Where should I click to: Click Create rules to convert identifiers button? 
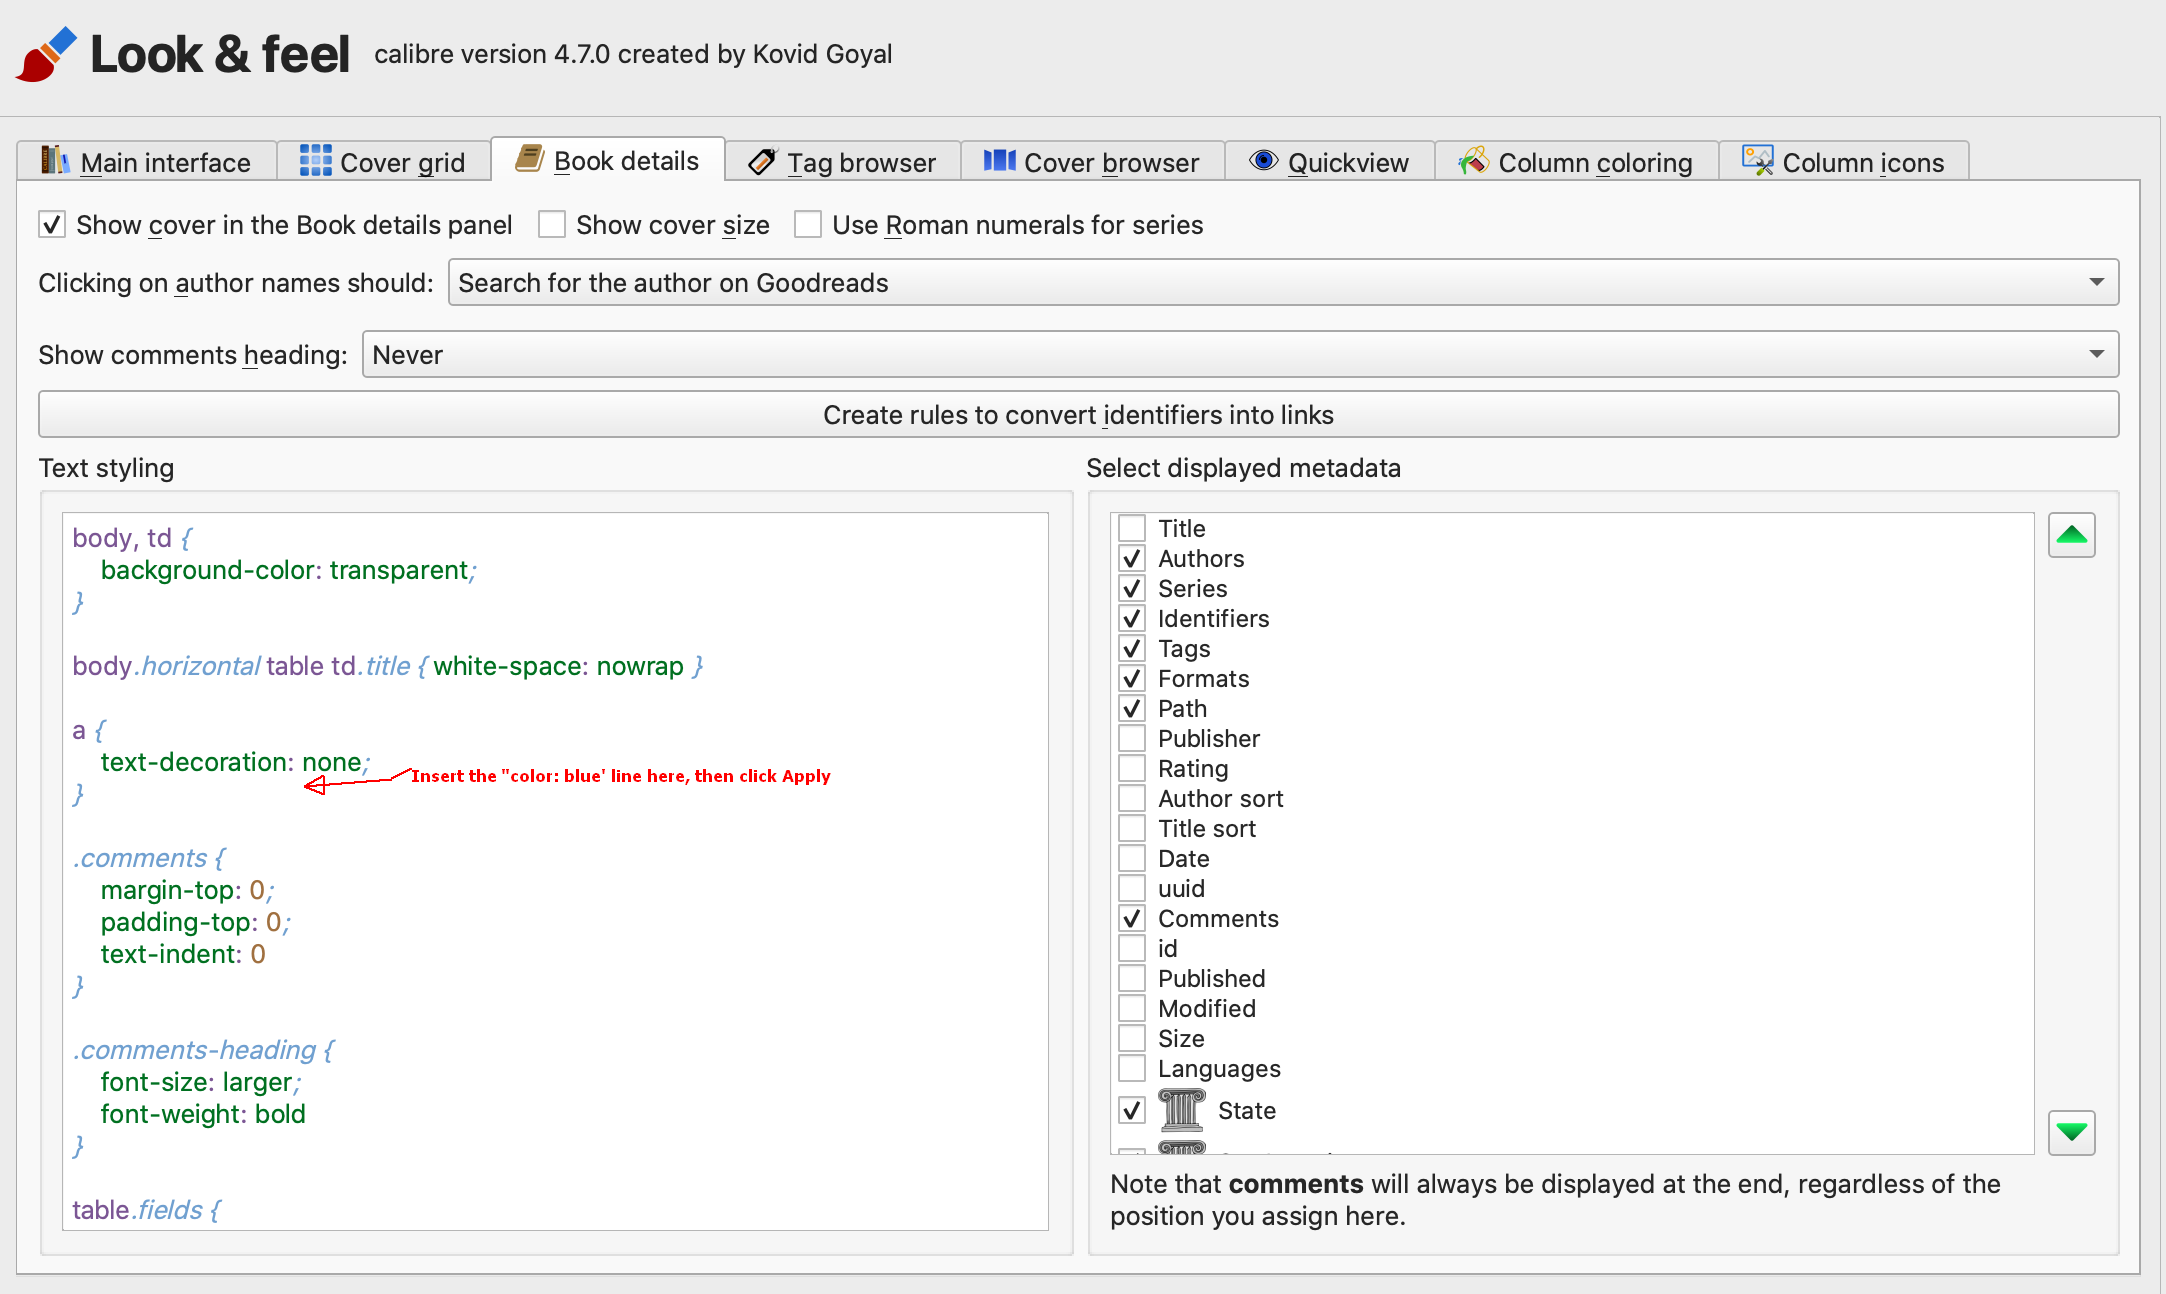[x=1078, y=415]
